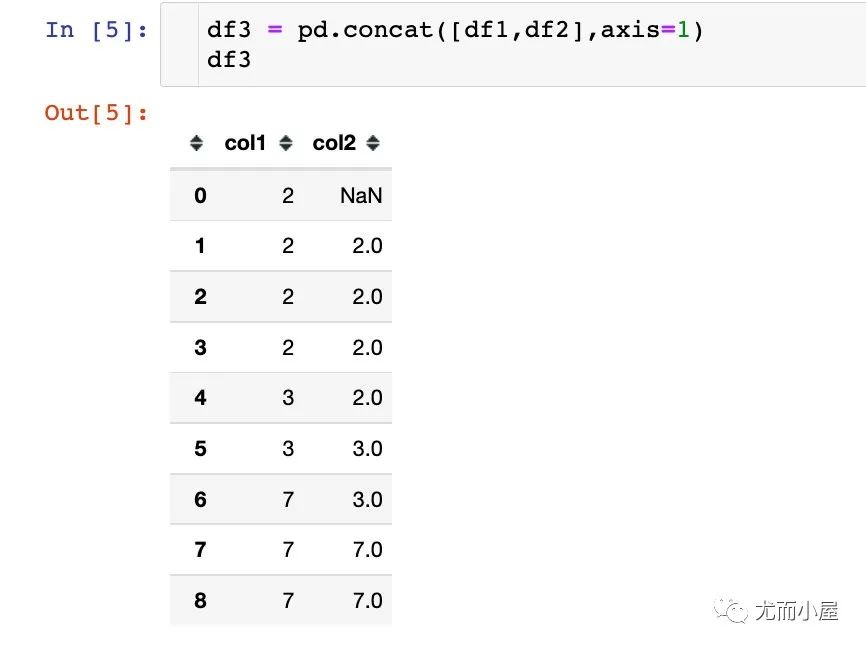
Task: Click col1 value in row 1
Action: click(x=288, y=246)
